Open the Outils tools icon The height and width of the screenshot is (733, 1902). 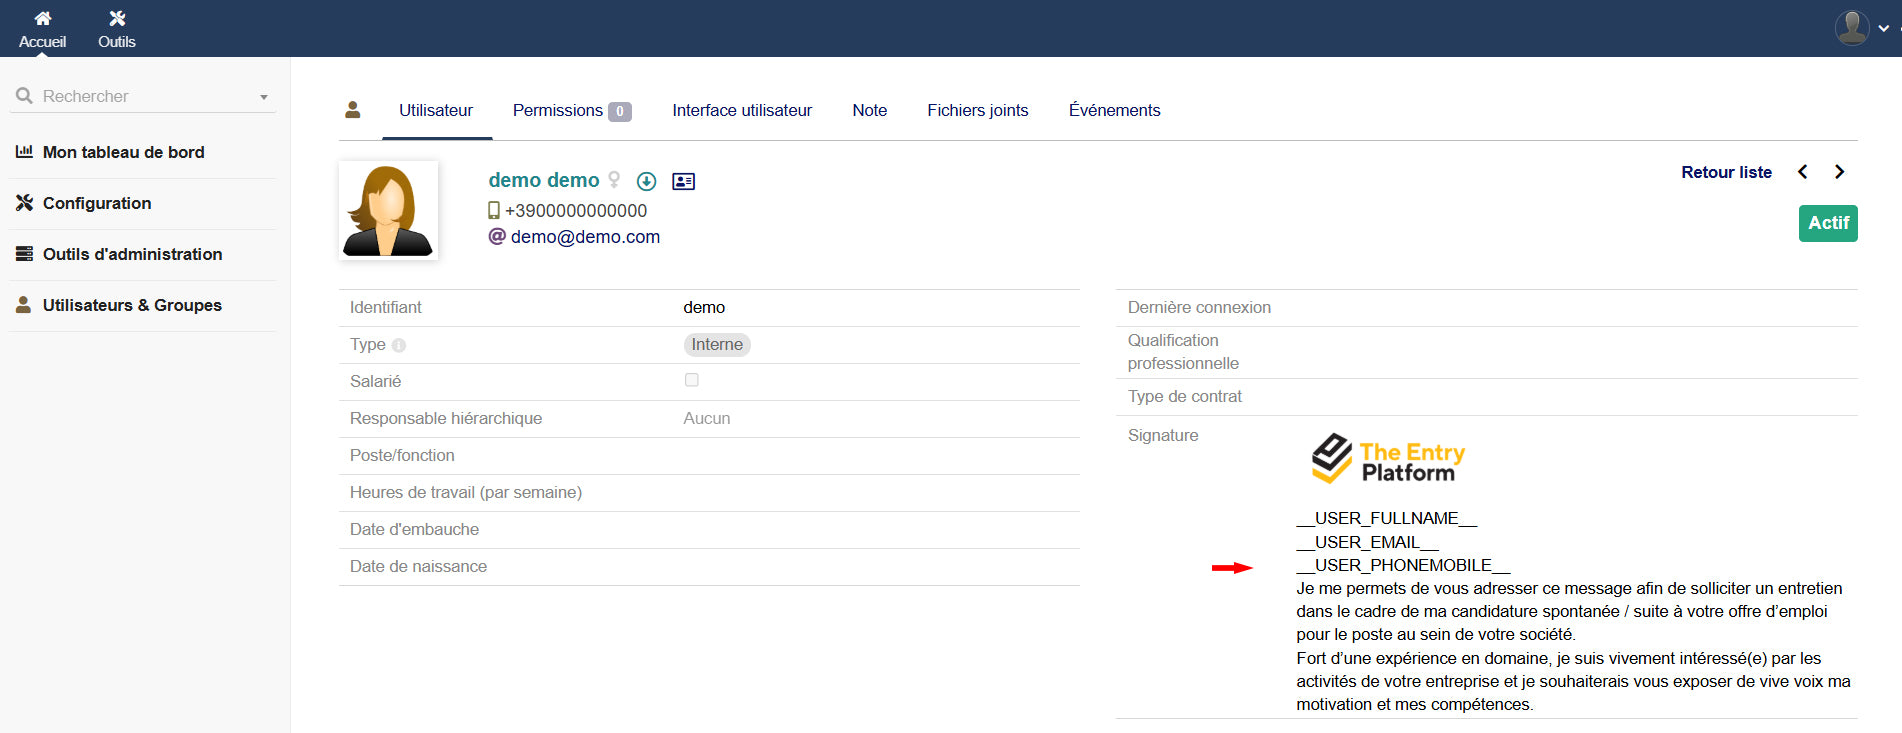(x=117, y=19)
